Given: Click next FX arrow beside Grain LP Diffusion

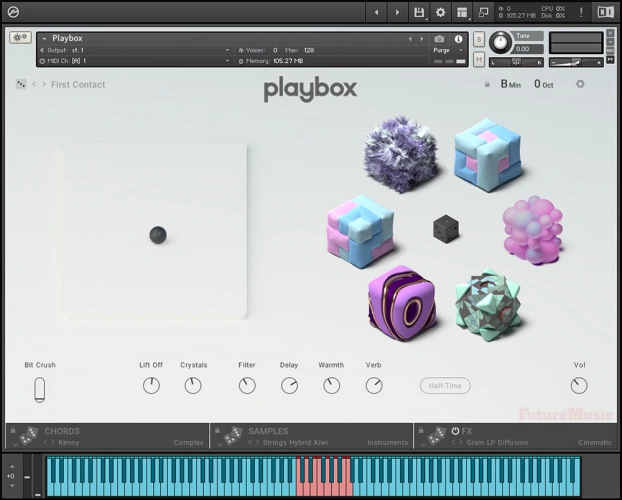Looking at the screenshot, I should [x=461, y=442].
